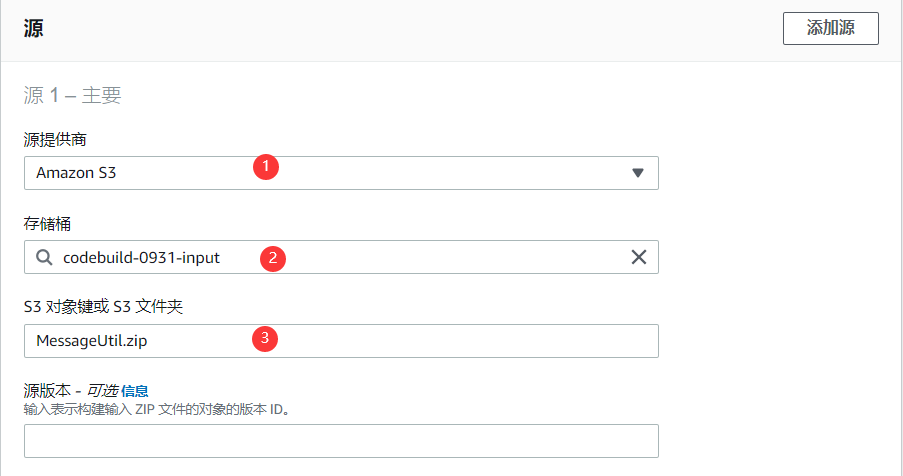Focus the codebuild-0931-input bucket field
Screen dimensions: 903x476
[341, 257]
